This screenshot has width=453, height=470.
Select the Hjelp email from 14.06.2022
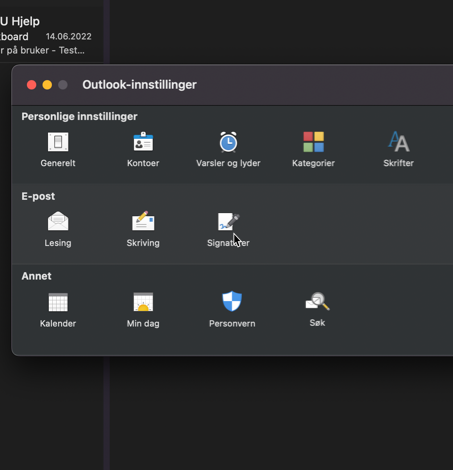52,36
